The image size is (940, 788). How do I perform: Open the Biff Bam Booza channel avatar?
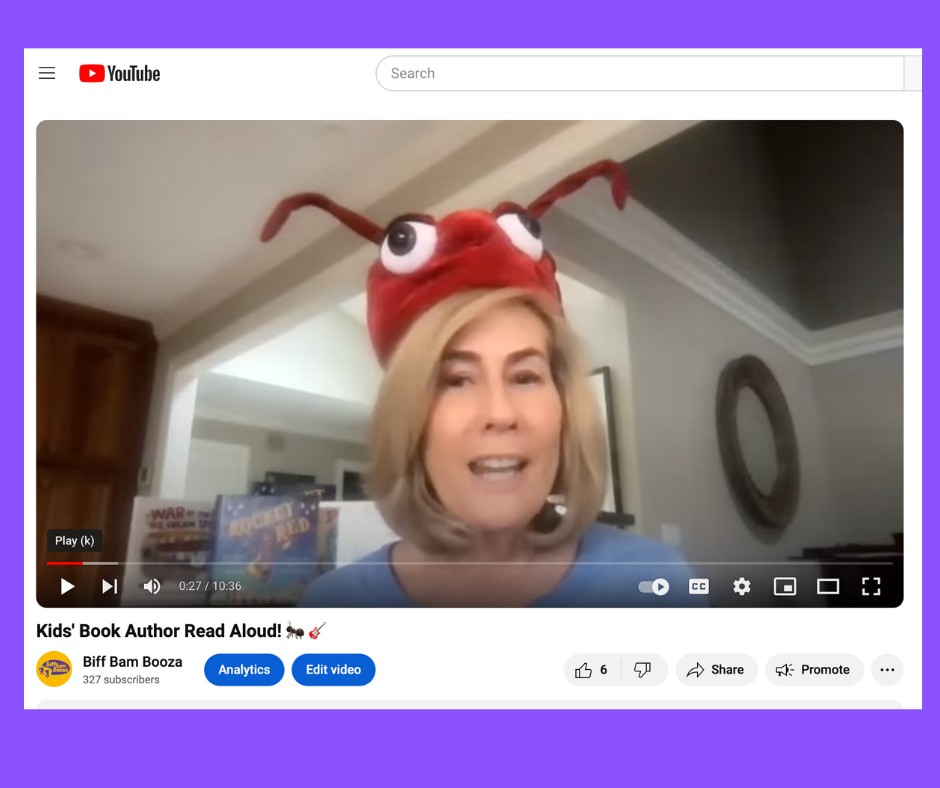54,669
